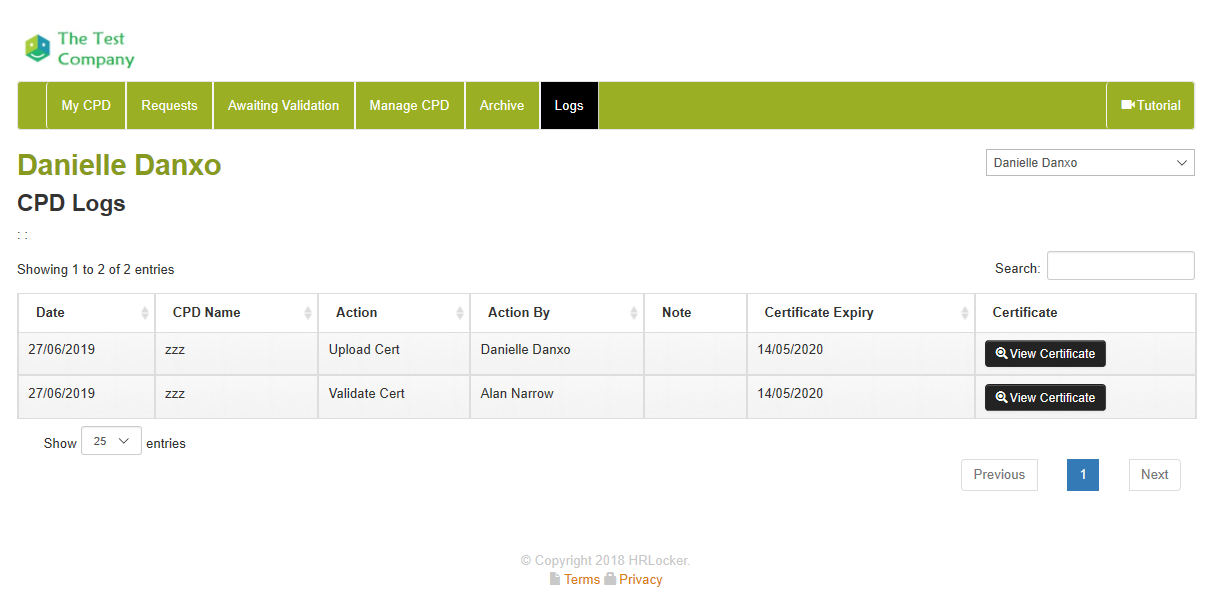The height and width of the screenshot is (606, 1227).
Task: Sort by CPD Name column arrows
Action: point(307,313)
